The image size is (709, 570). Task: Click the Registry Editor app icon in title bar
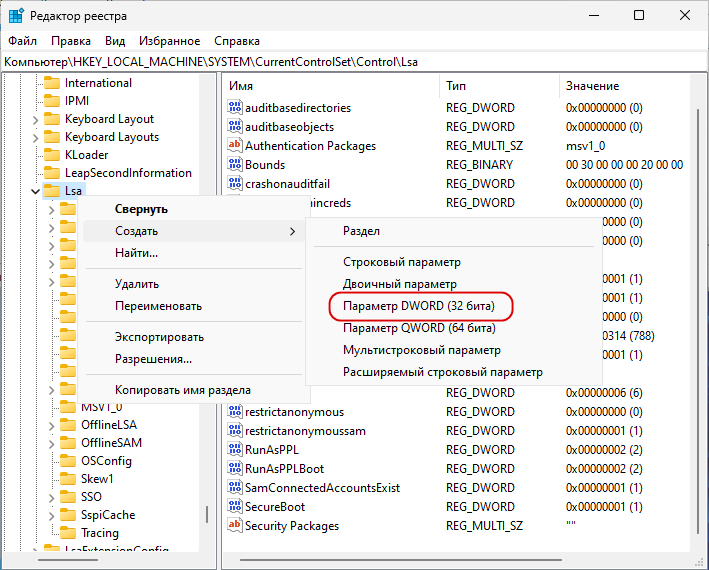pos(16,15)
